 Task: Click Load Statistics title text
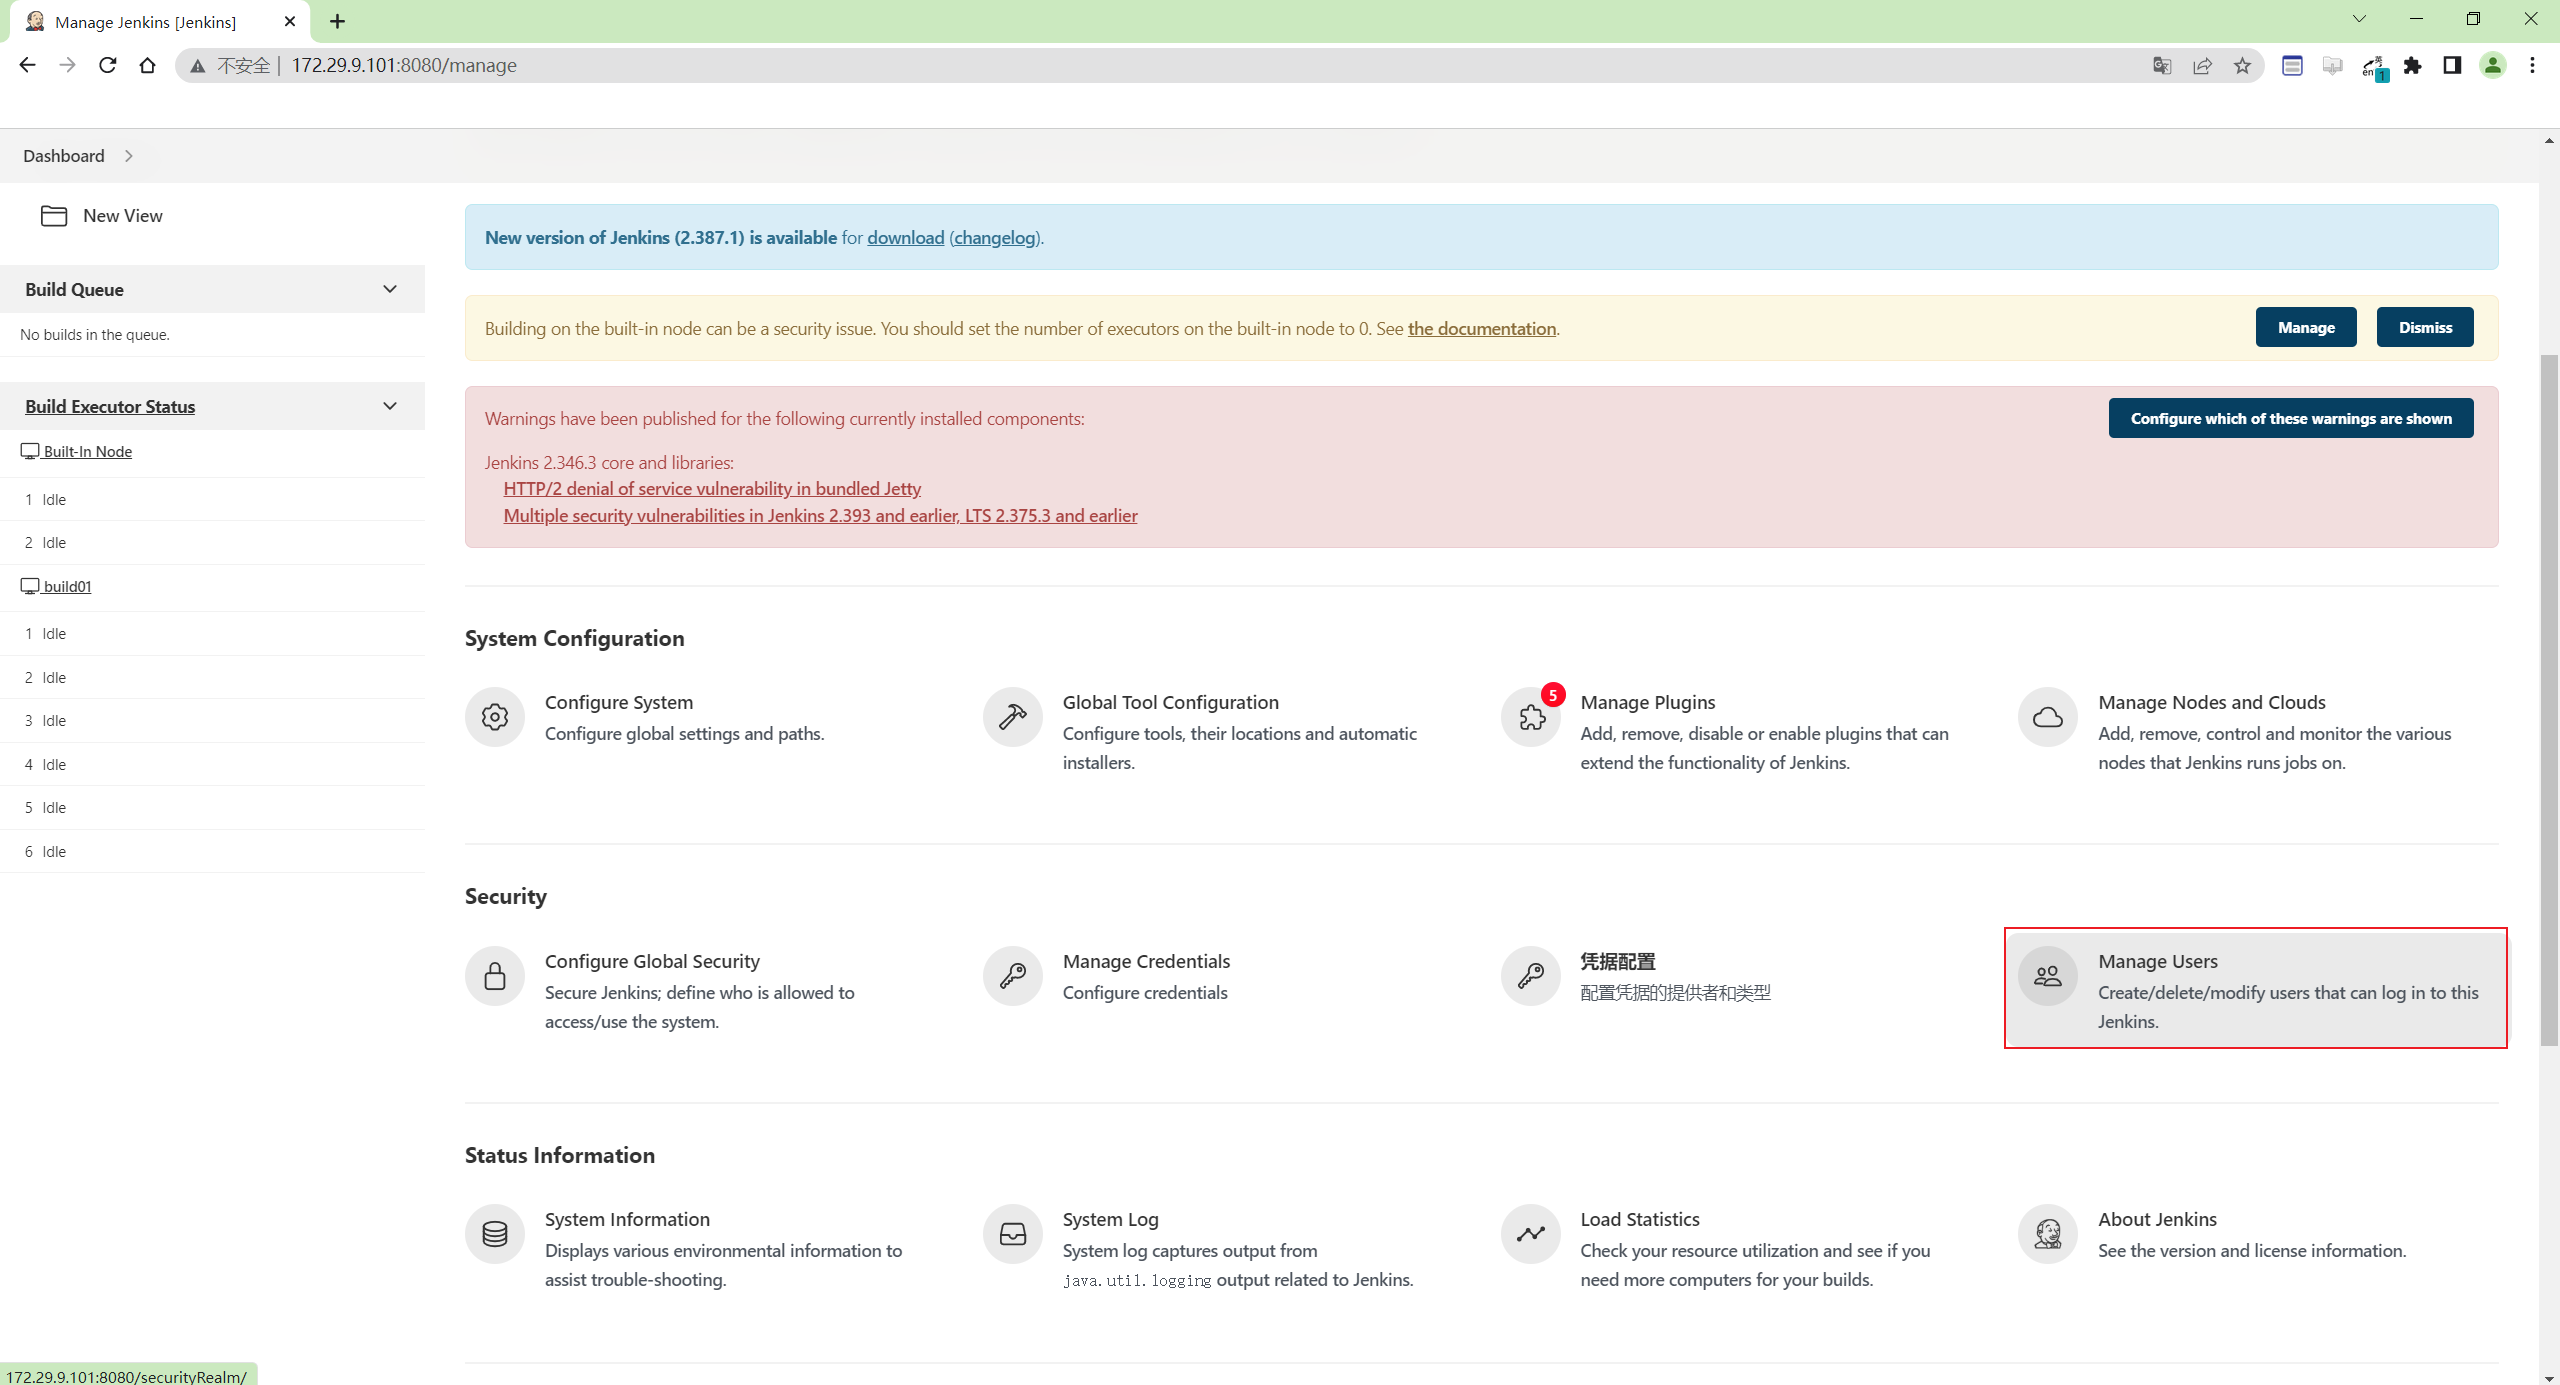(1640, 1220)
